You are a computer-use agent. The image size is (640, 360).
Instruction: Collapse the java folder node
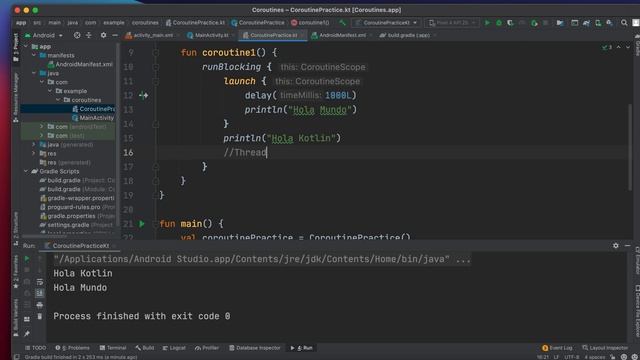click(34, 73)
